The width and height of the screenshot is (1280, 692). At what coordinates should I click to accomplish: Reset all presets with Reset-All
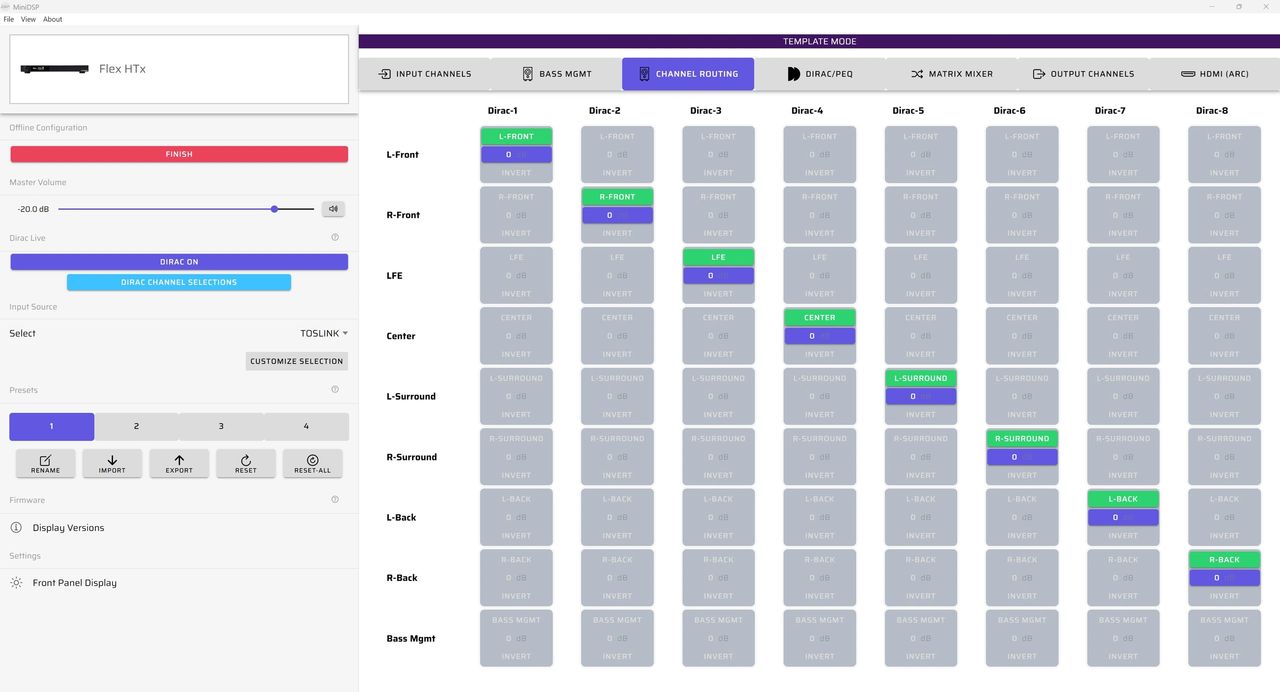[x=312, y=463]
